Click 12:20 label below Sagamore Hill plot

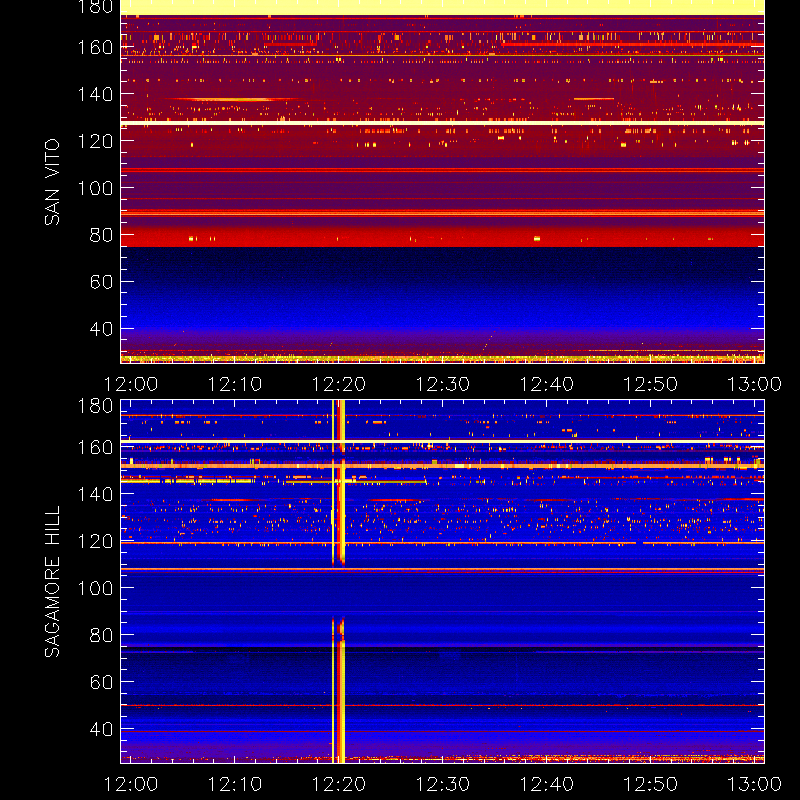click(x=339, y=784)
